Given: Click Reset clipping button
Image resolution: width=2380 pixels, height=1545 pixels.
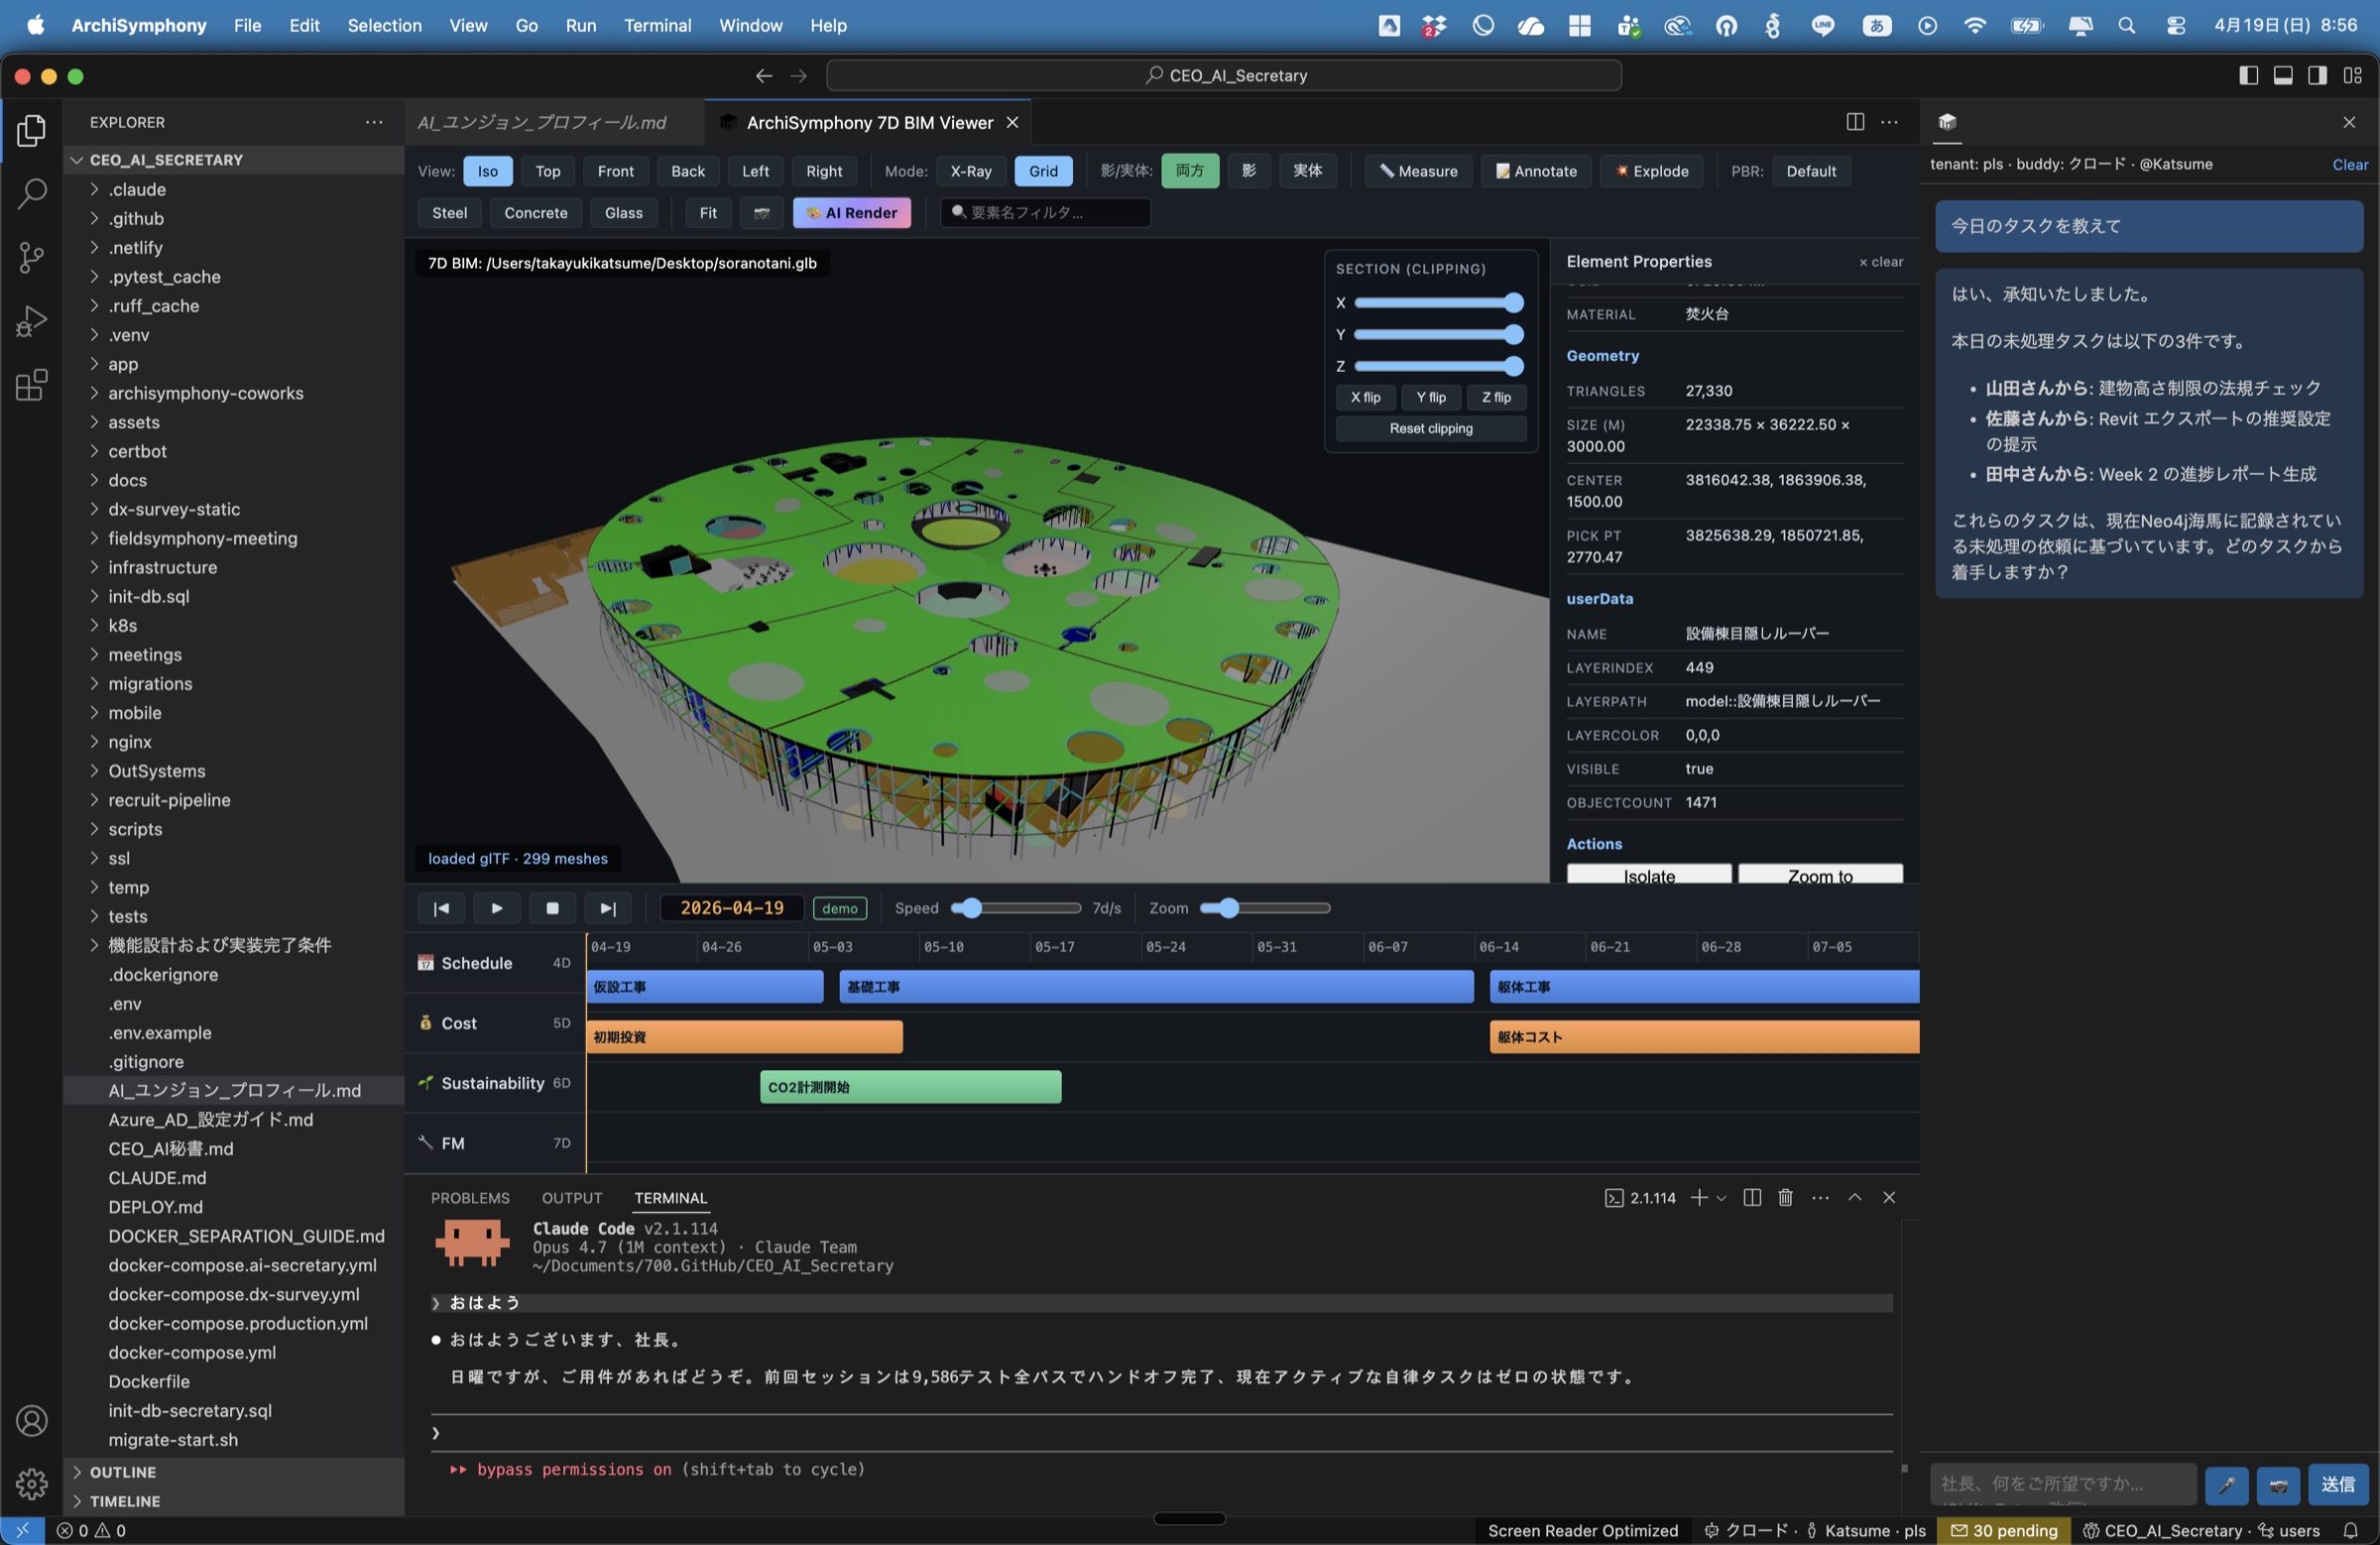Looking at the screenshot, I should point(1431,428).
